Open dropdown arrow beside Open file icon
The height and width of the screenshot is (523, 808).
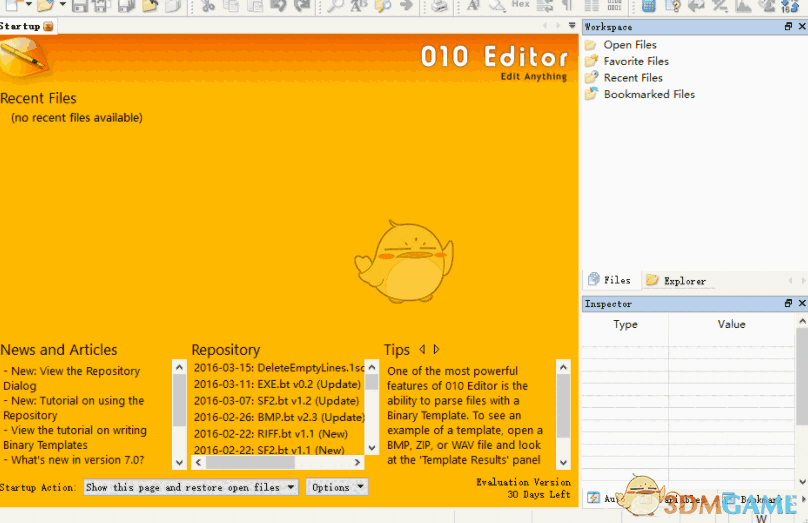(x=62, y=4)
